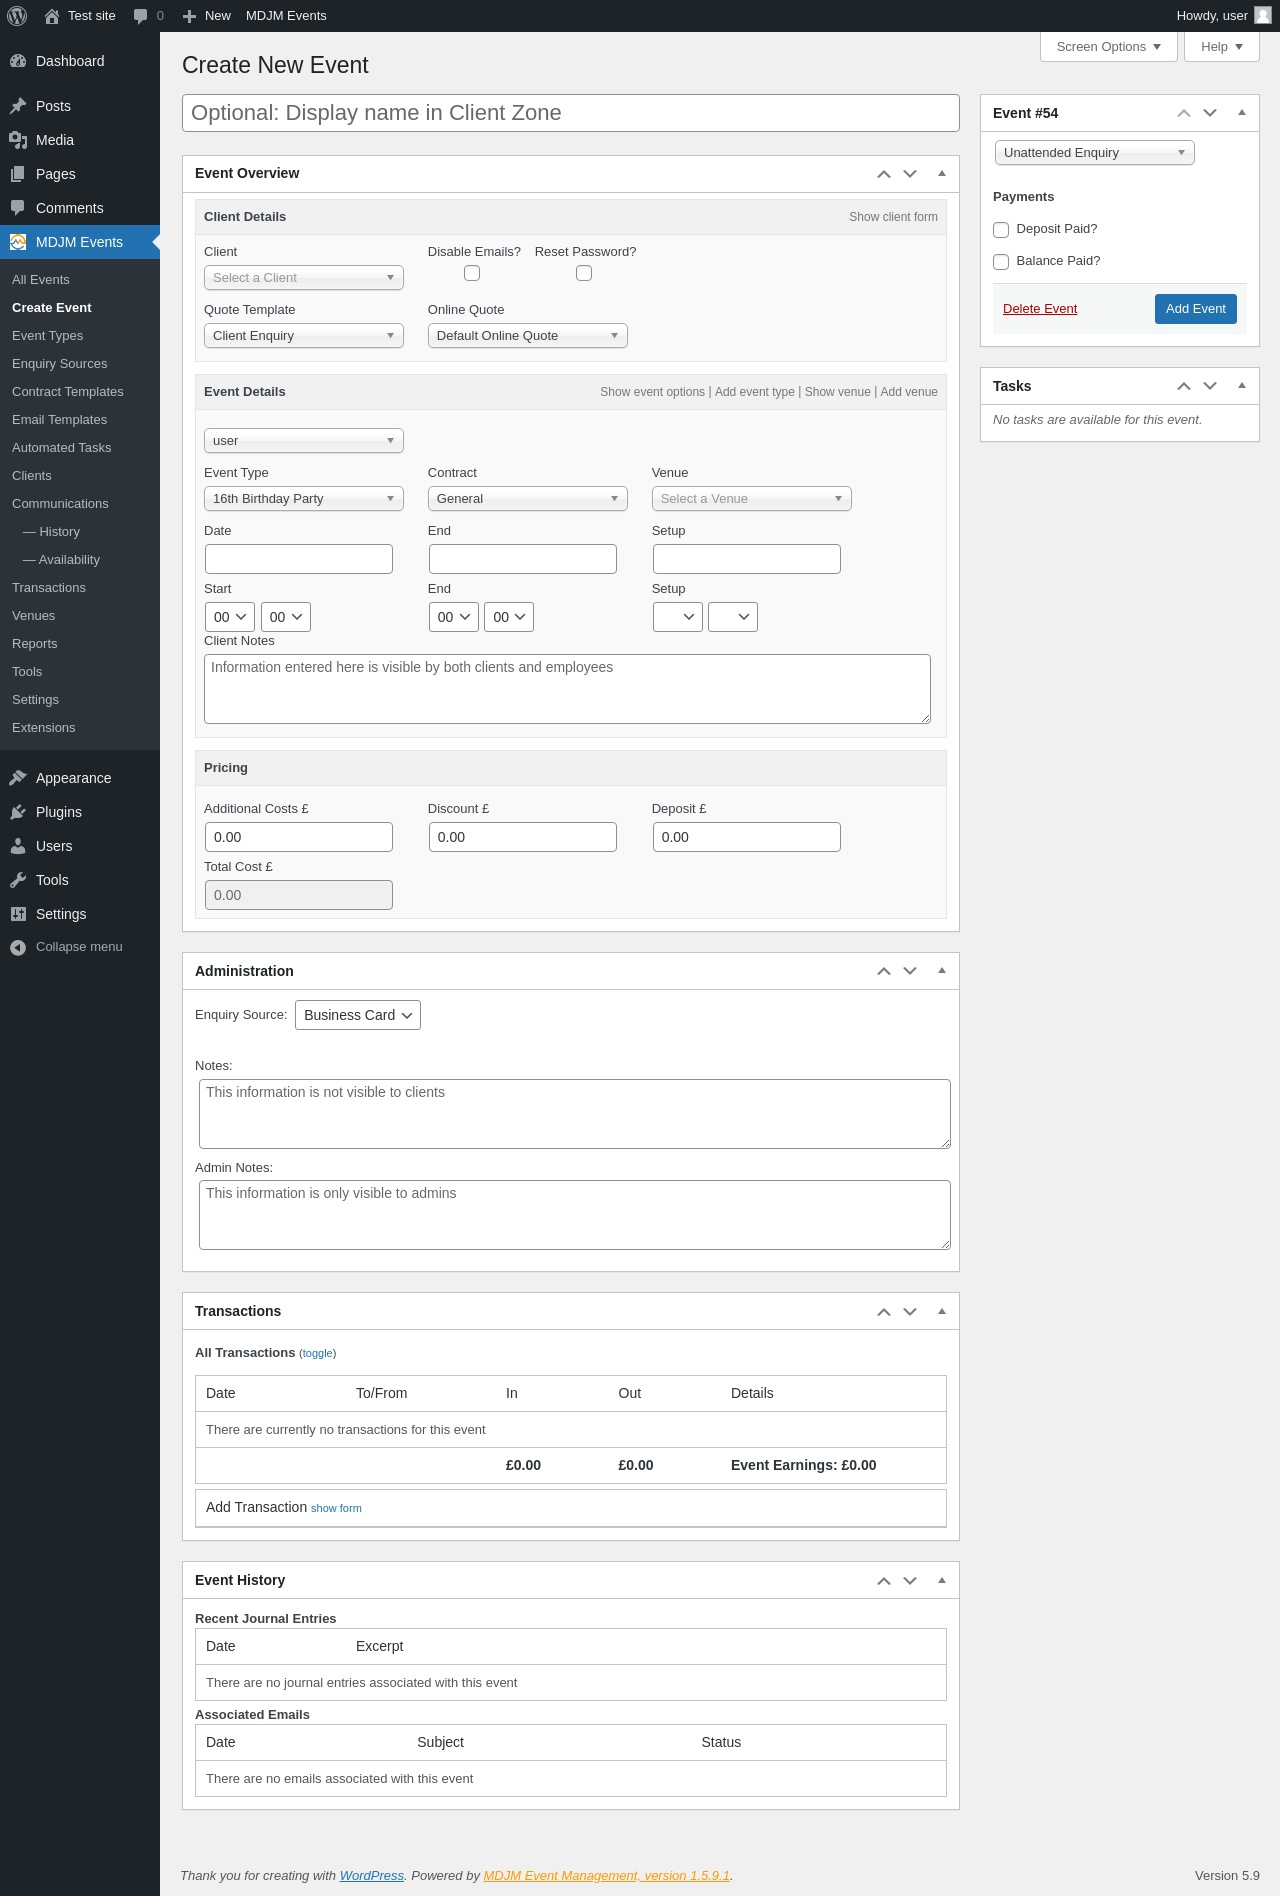Click the WordPress logo icon in admin bar
1280x1896 pixels.
[x=17, y=16]
